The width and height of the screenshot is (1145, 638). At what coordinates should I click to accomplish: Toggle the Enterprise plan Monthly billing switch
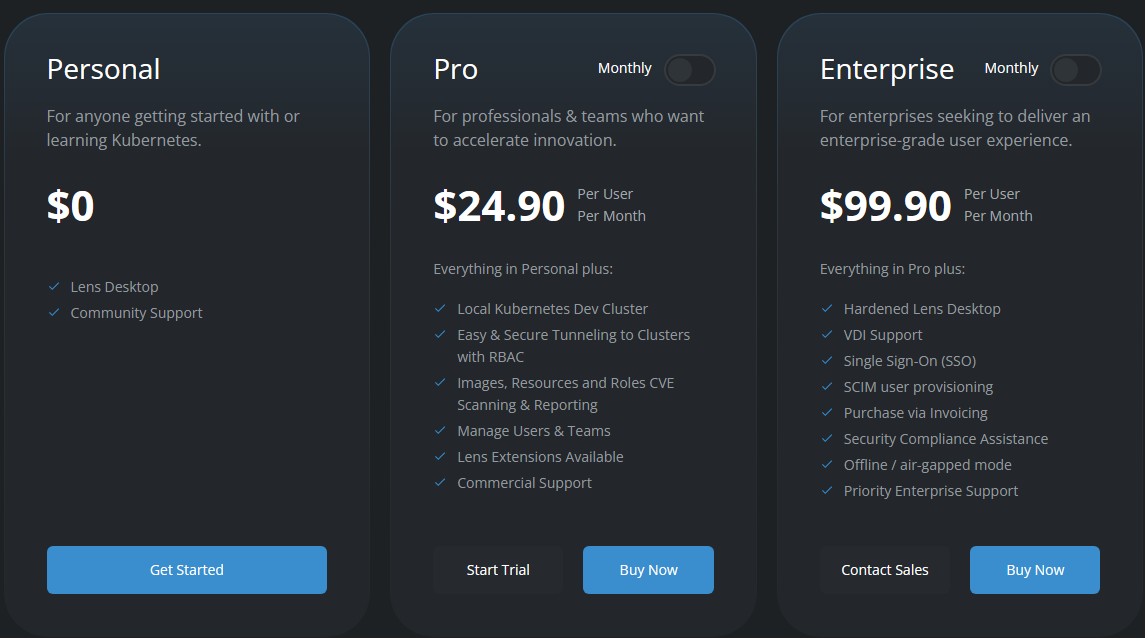(x=1076, y=70)
